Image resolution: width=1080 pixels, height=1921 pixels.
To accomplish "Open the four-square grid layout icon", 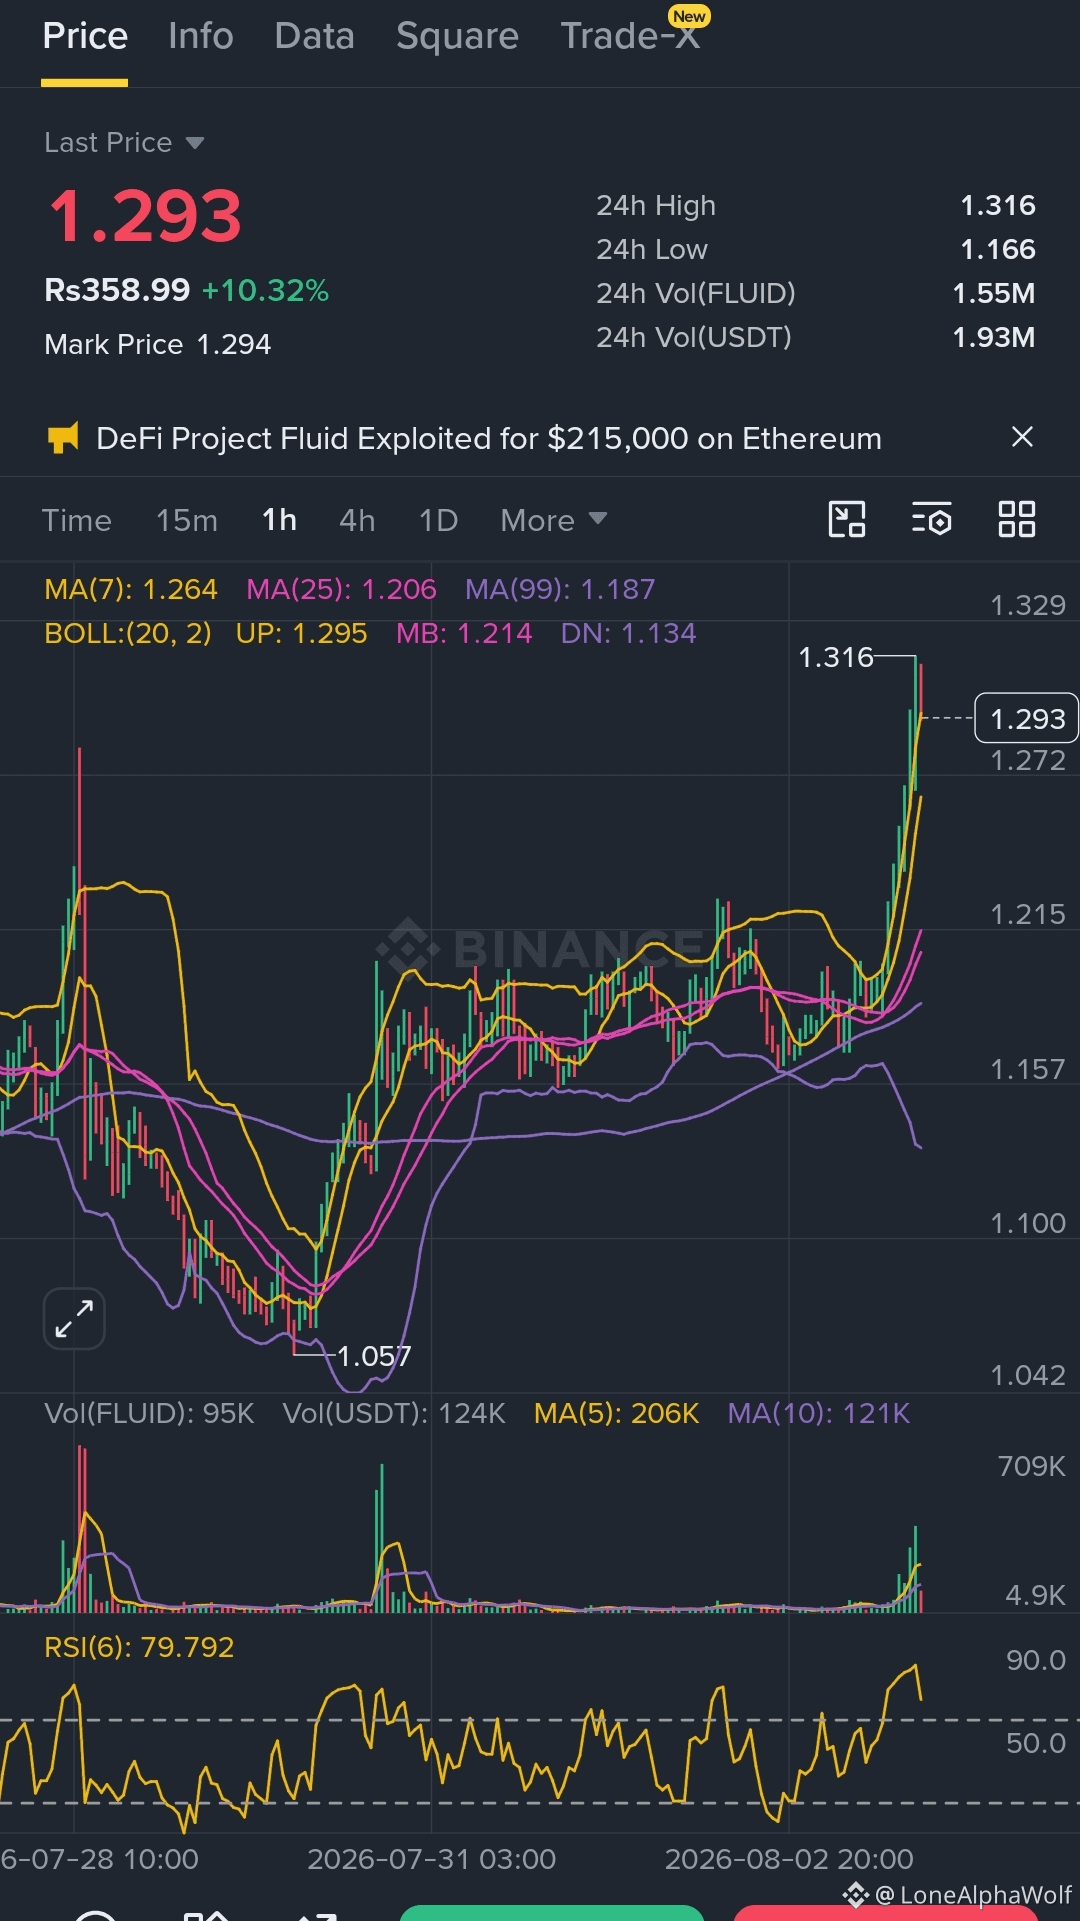I will pyautogui.click(x=1017, y=520).
